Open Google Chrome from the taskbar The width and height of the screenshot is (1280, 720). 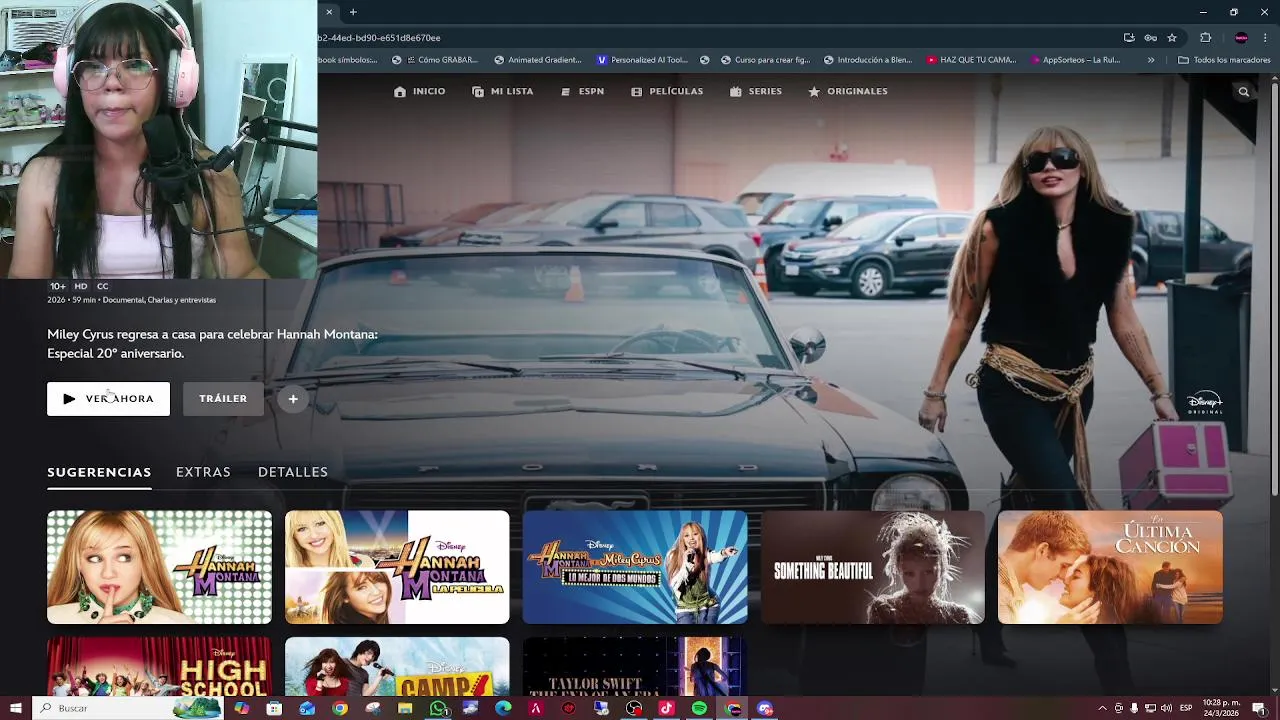coord(340,708)
